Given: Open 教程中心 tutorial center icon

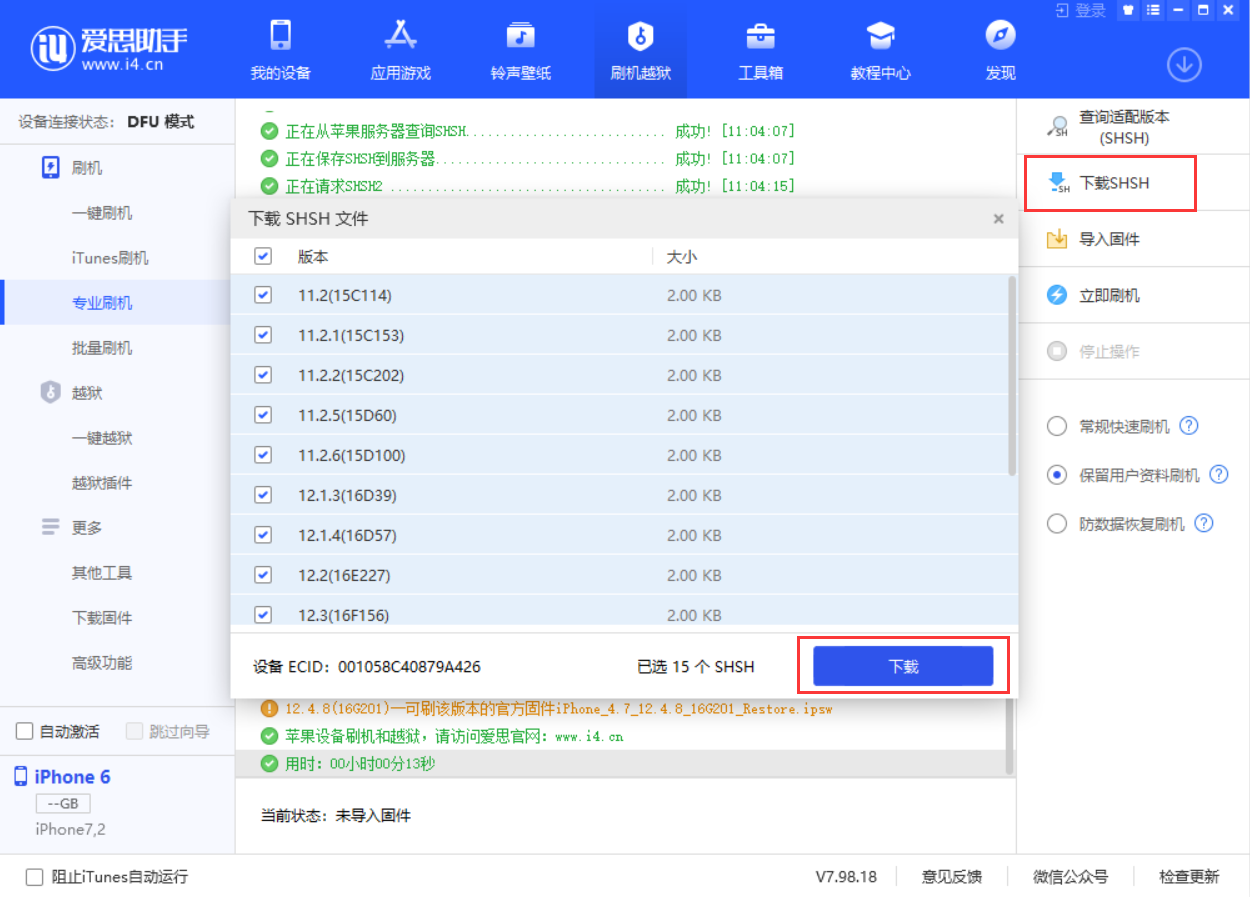Looking at the screenshot, I should point(880,36).
